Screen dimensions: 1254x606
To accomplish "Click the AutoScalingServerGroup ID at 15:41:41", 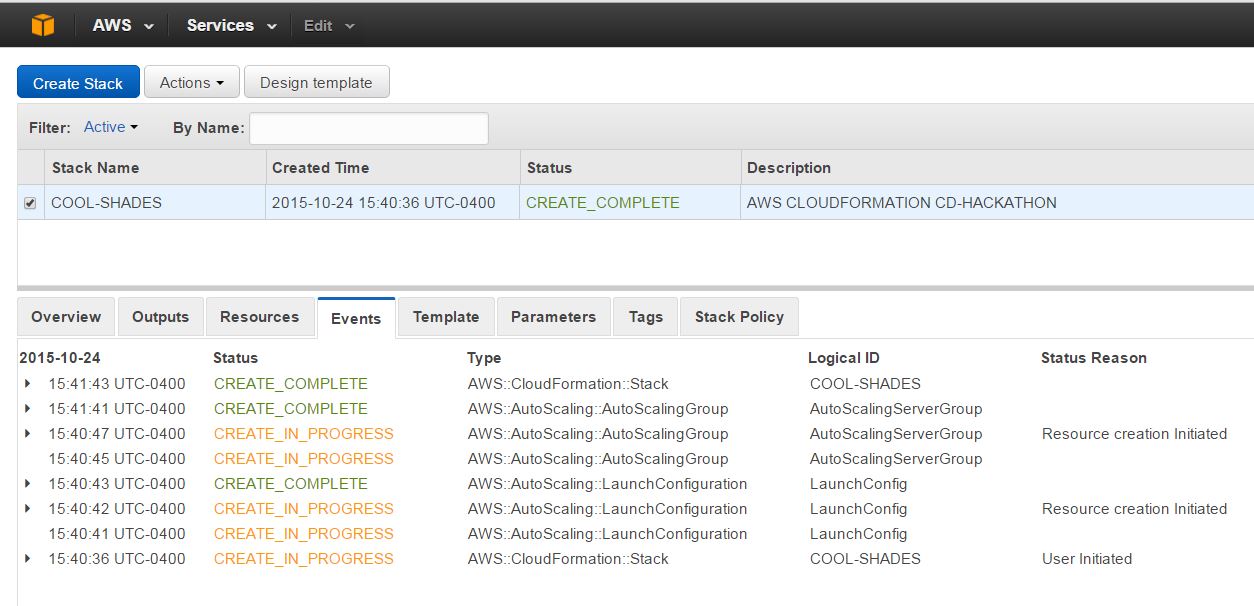I will (x=896, y=409).
